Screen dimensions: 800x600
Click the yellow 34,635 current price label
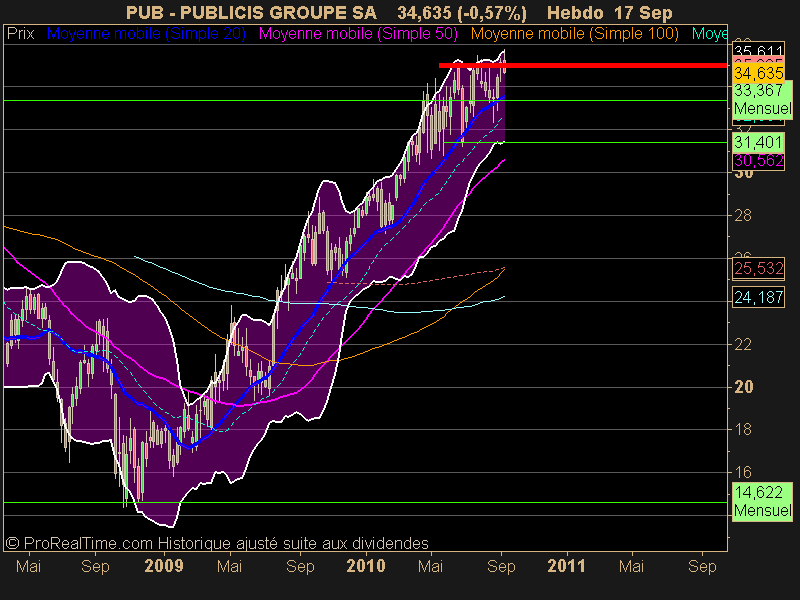coord(758,73)
